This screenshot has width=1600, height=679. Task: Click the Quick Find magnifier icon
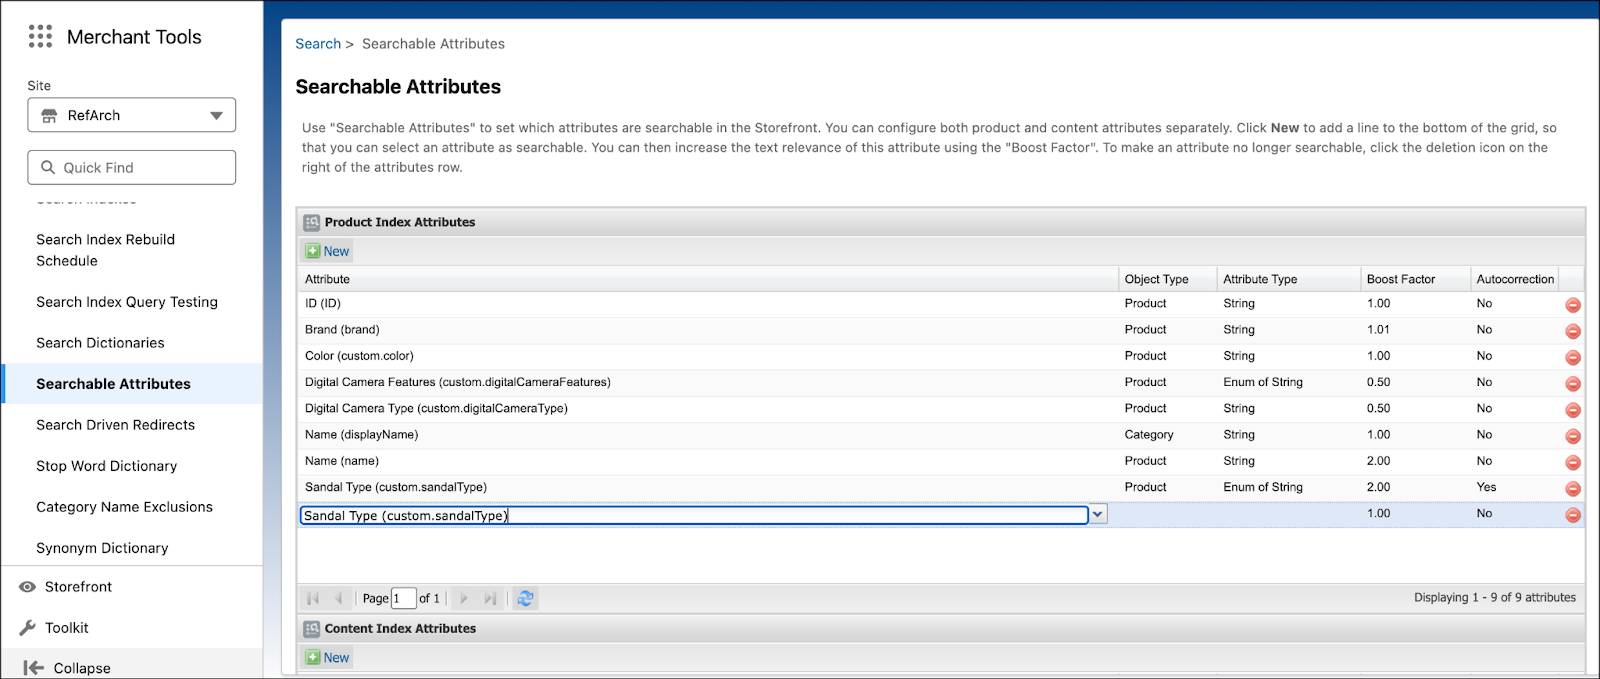48,167
